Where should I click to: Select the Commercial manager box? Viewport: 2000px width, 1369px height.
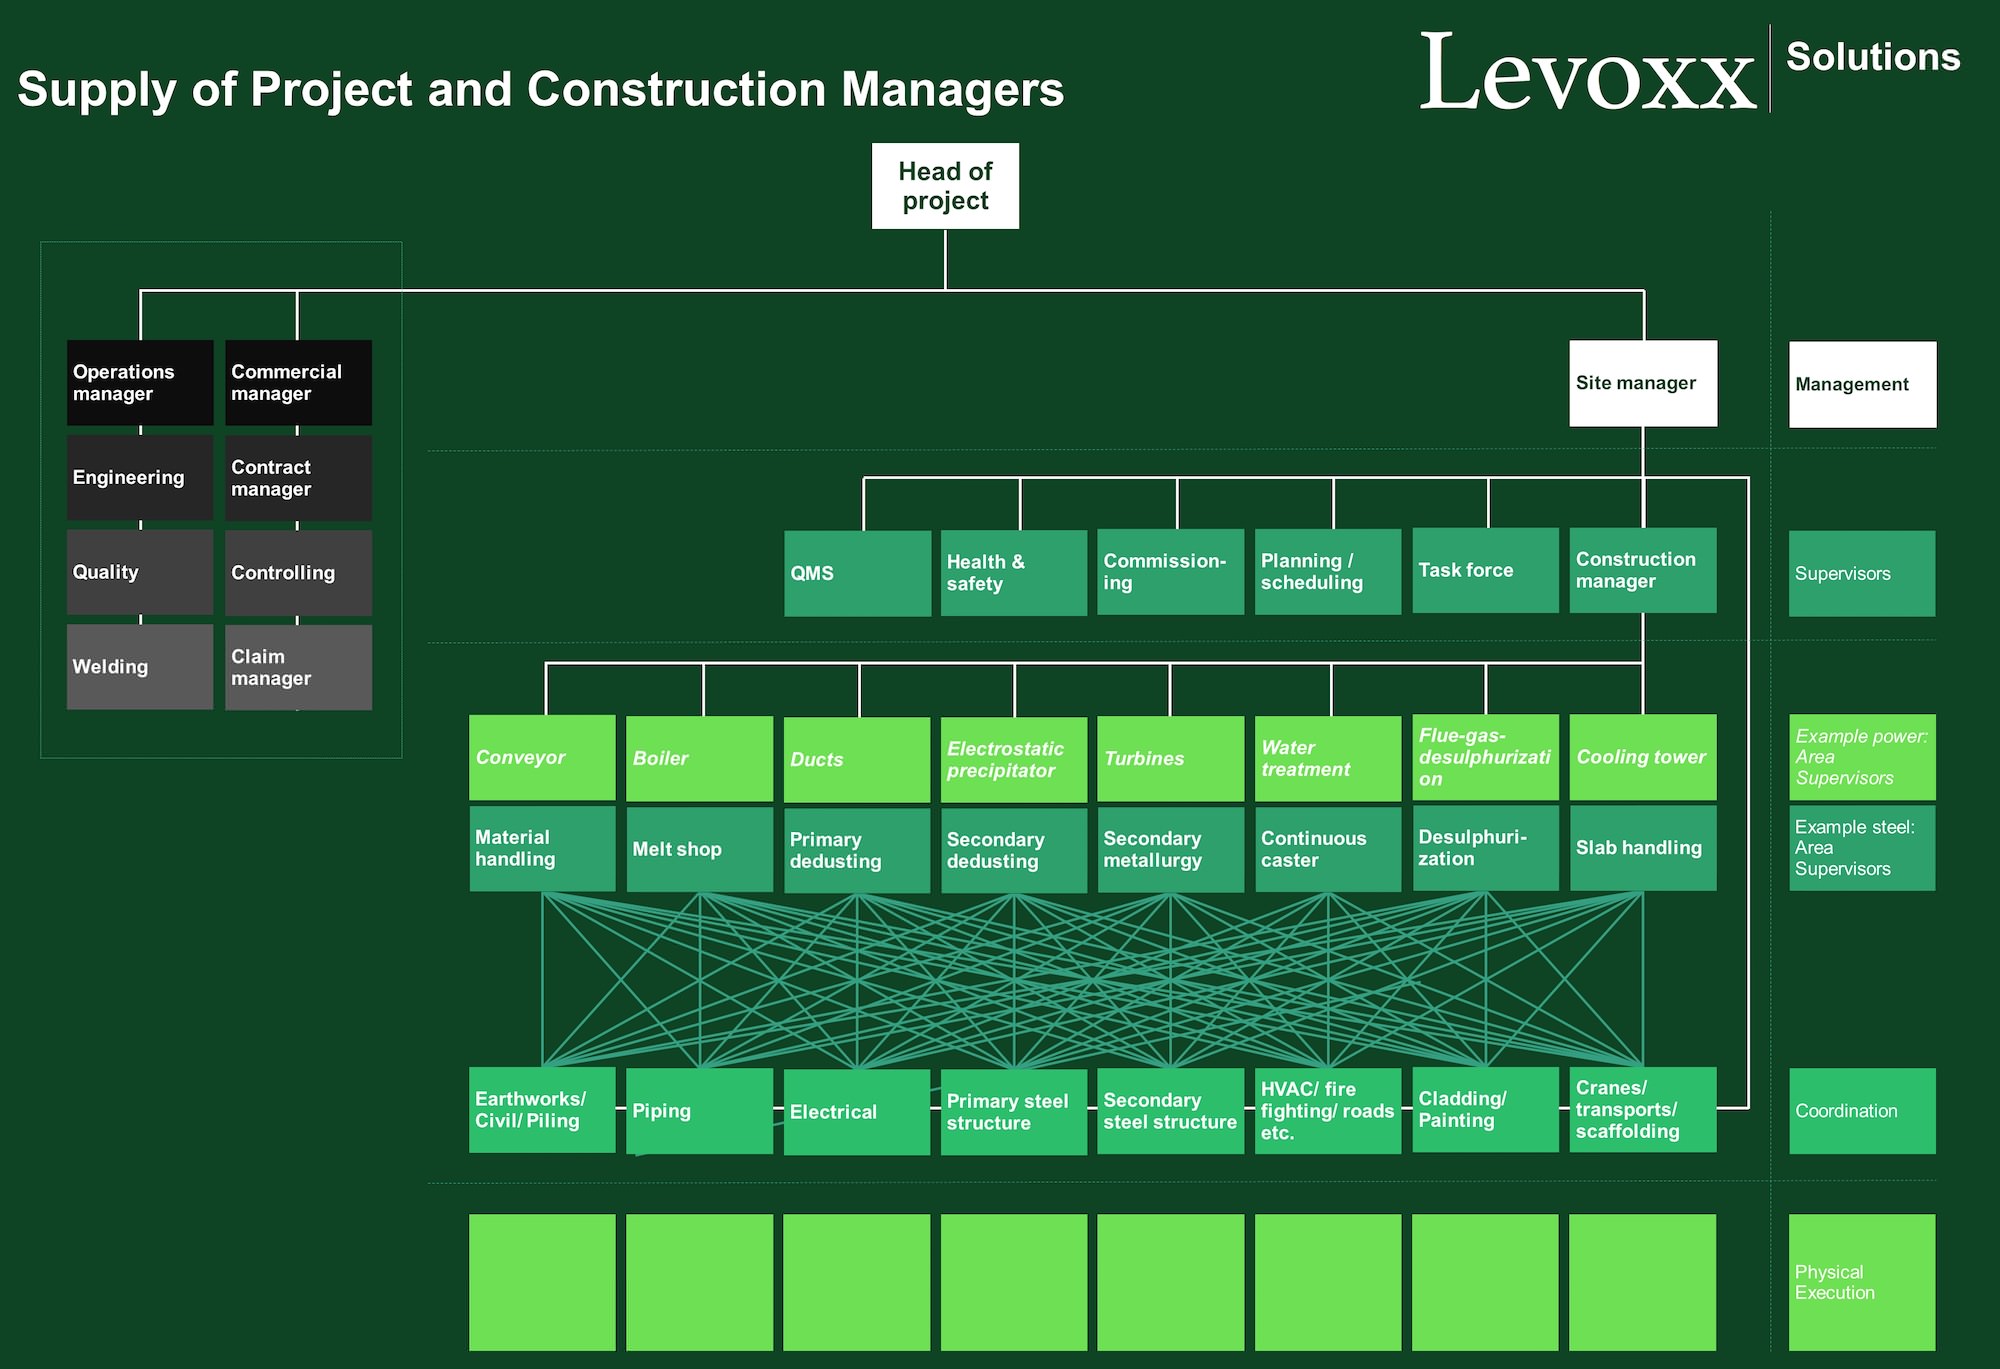(x=298, y=383)
